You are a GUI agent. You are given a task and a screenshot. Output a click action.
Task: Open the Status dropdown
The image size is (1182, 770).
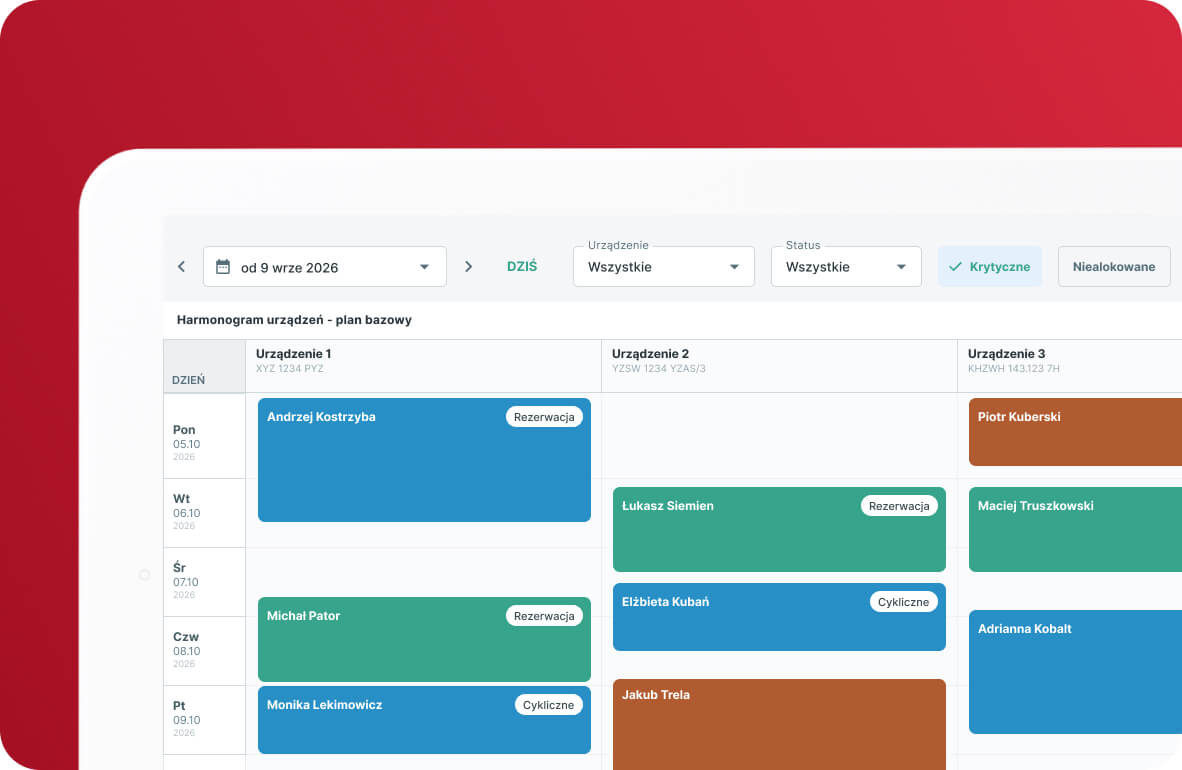point(846,266)
